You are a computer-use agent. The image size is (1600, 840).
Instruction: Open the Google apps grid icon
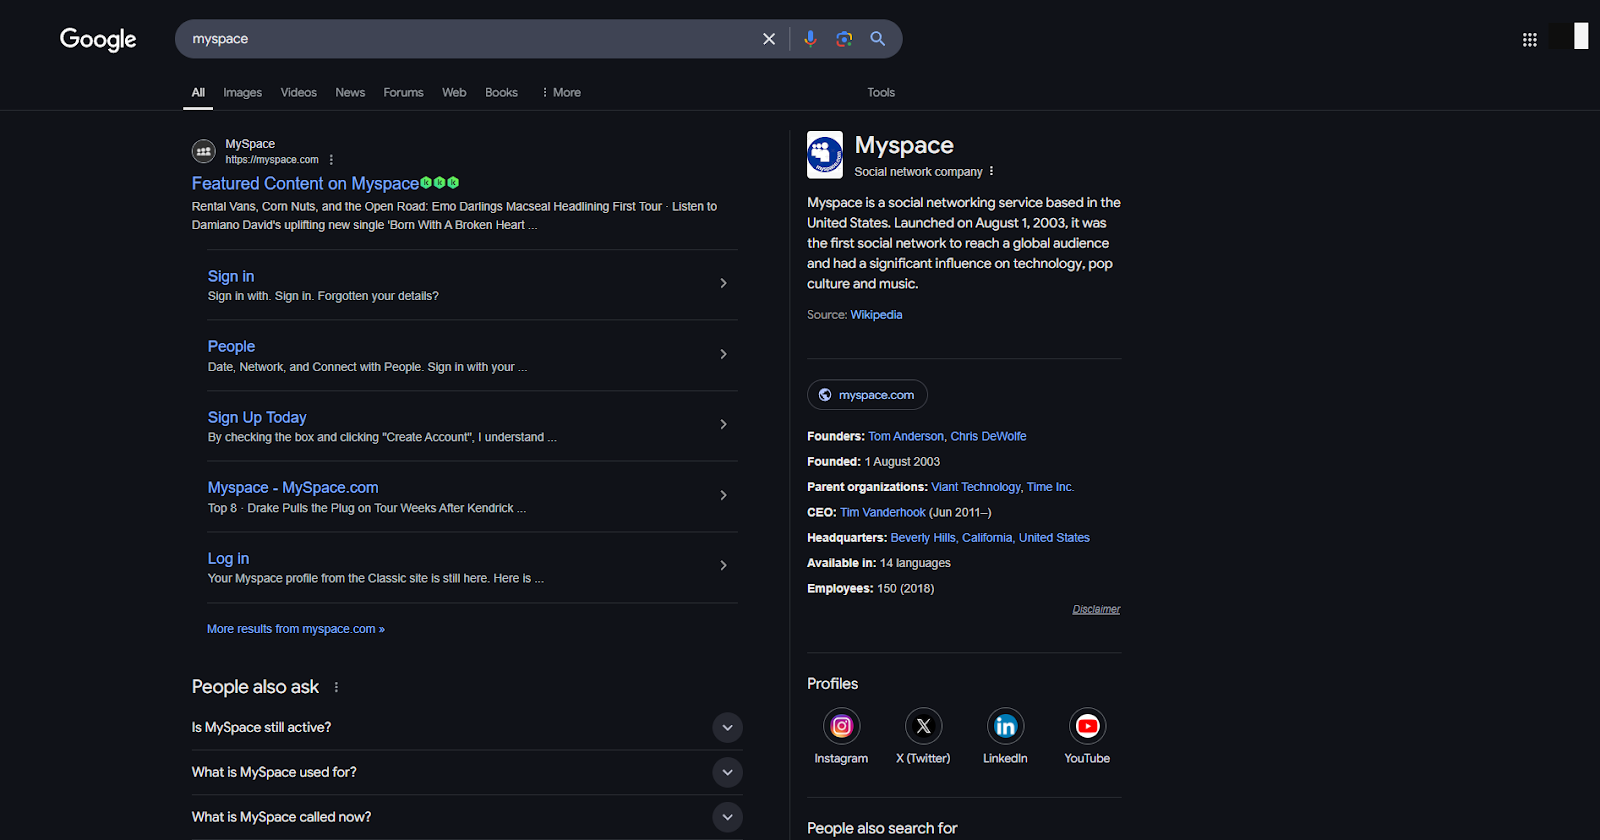click(x=1530, y=40)
